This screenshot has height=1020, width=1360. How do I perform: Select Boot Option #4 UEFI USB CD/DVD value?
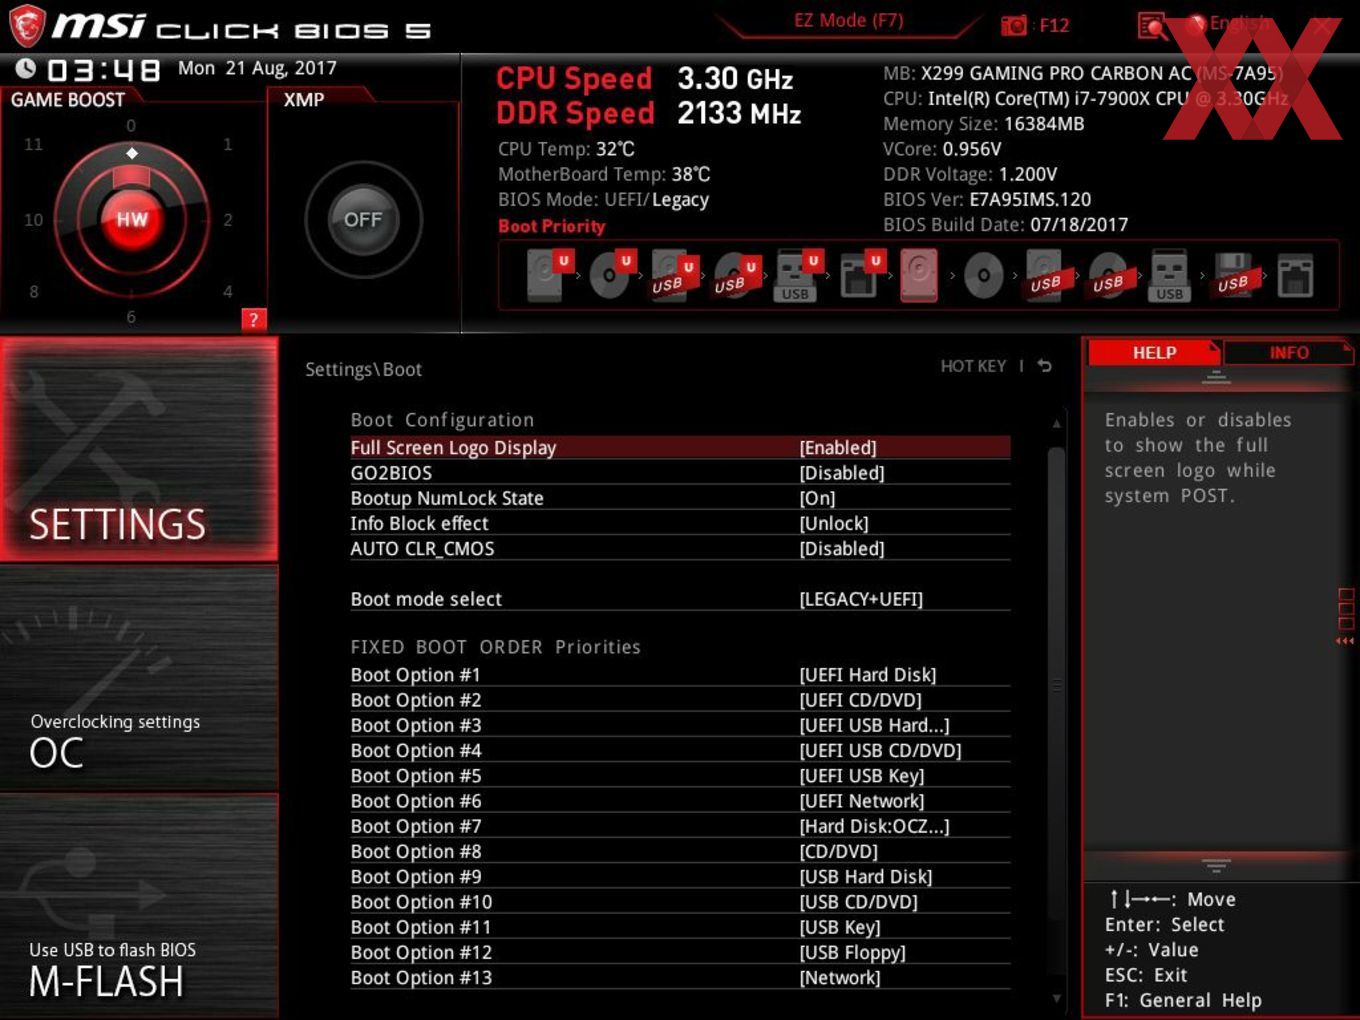click(x=880, y=750)
